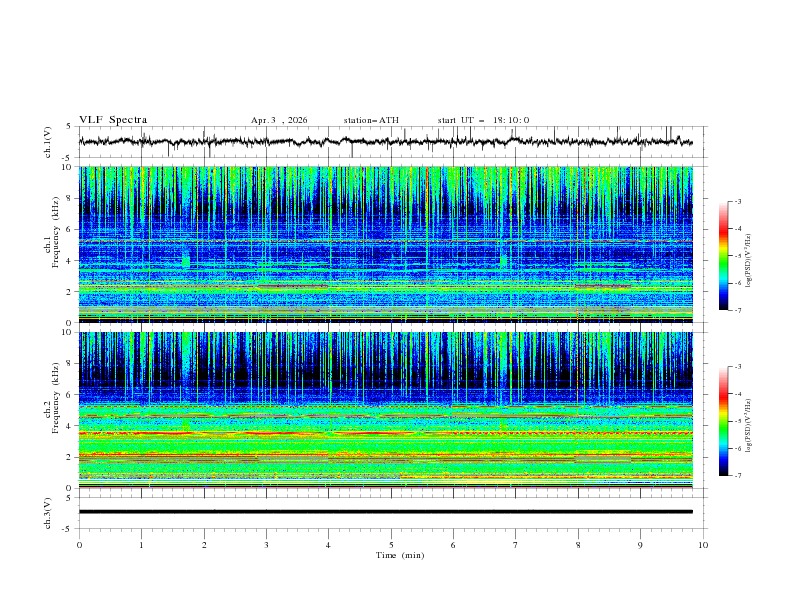
Task: Click the "ch.1(V)" axis label
Action: click(x=48, y=142)
